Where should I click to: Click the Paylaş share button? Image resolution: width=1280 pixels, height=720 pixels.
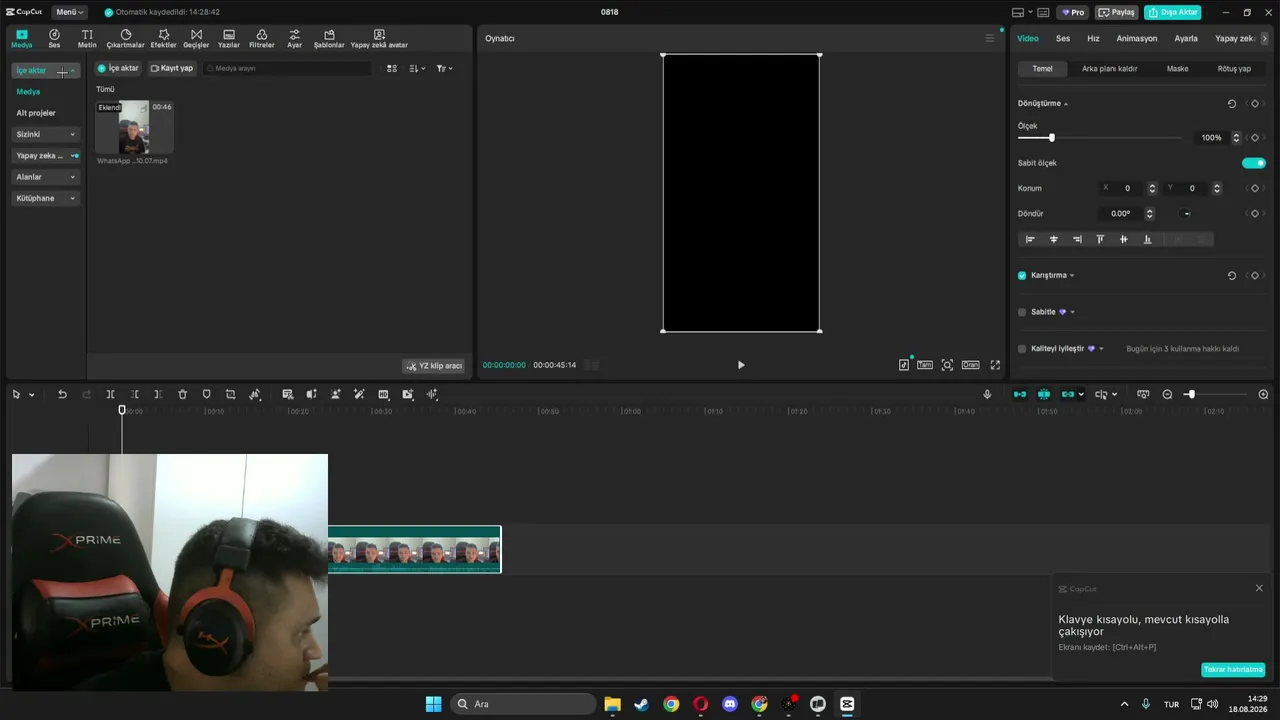click(x=1117, y=12)
